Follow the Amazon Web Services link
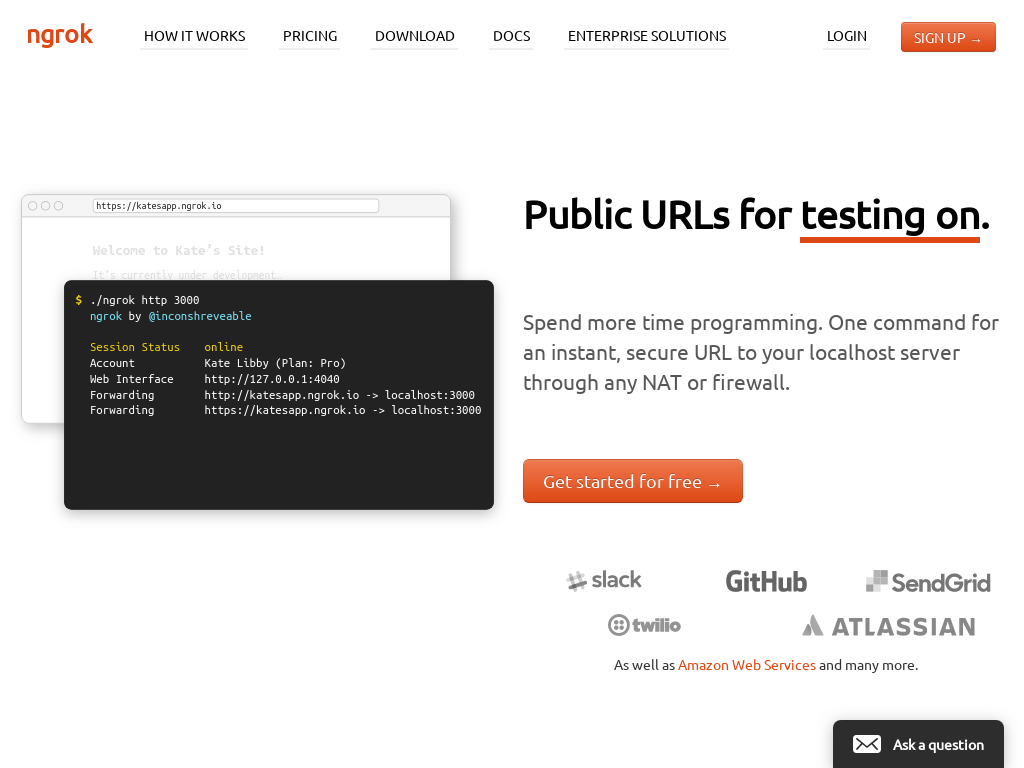This screenshot has height=768, width=1024. (746, 665)
